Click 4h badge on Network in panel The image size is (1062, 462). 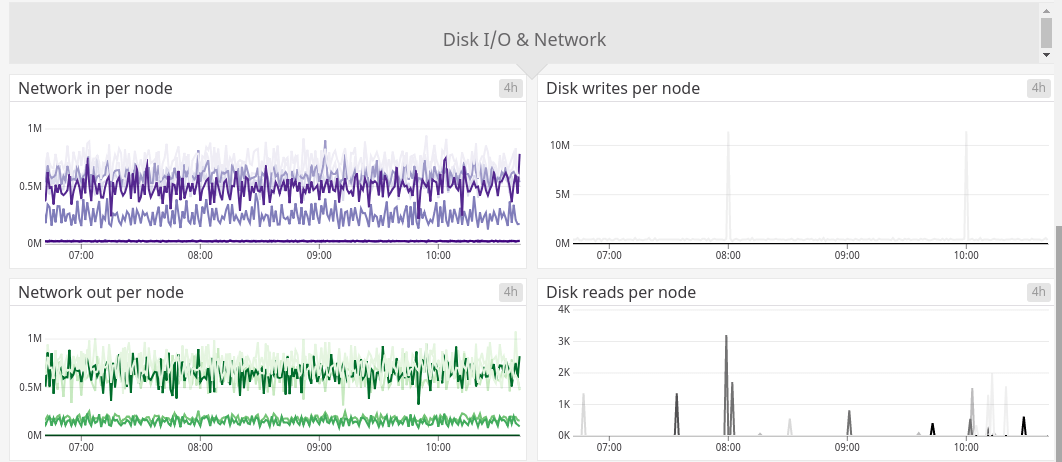pyautogui.click(x=510, y=88)
